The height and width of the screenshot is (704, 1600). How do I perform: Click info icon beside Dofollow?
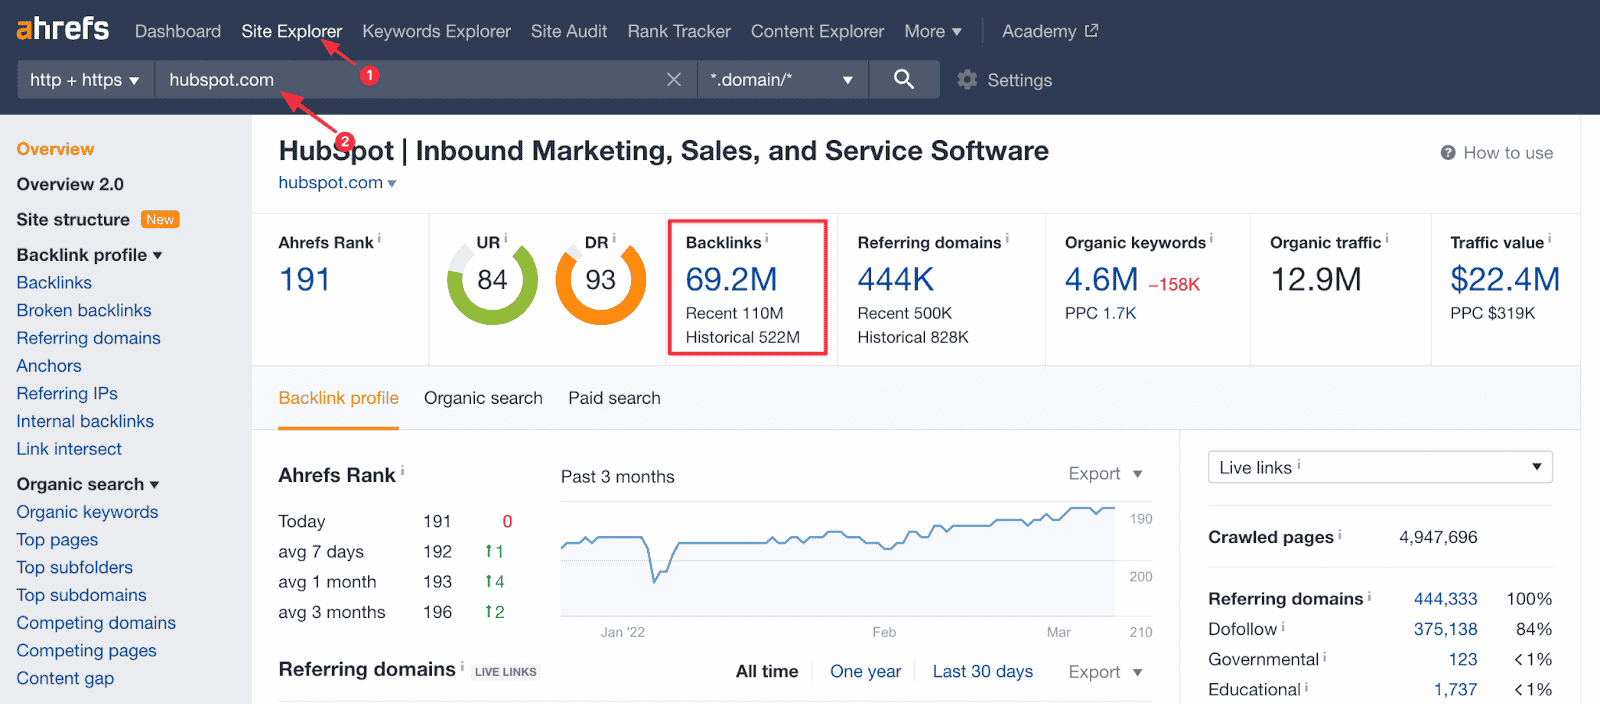point(1283,627)
